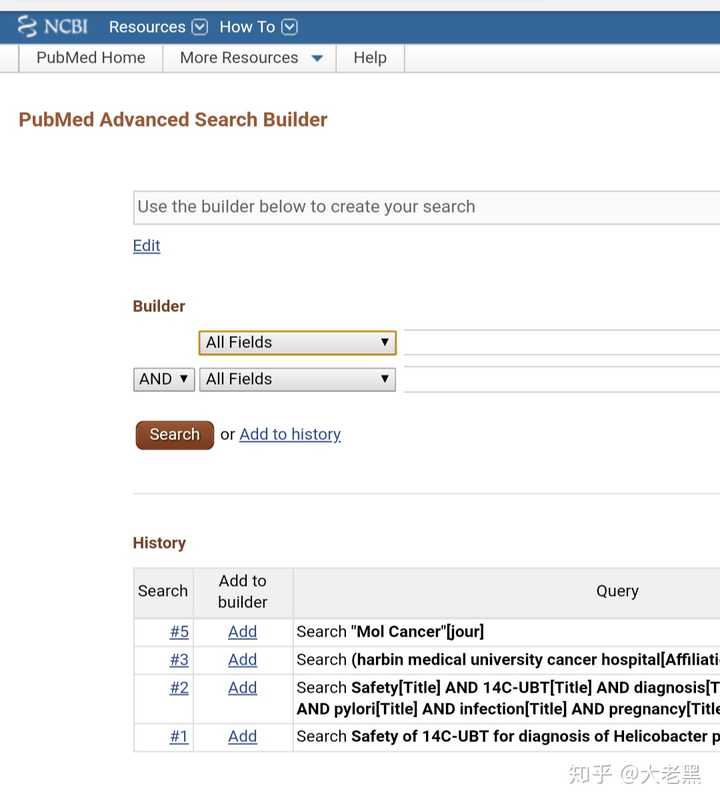
Task: Open history search #2
Action: coord(179,688)
